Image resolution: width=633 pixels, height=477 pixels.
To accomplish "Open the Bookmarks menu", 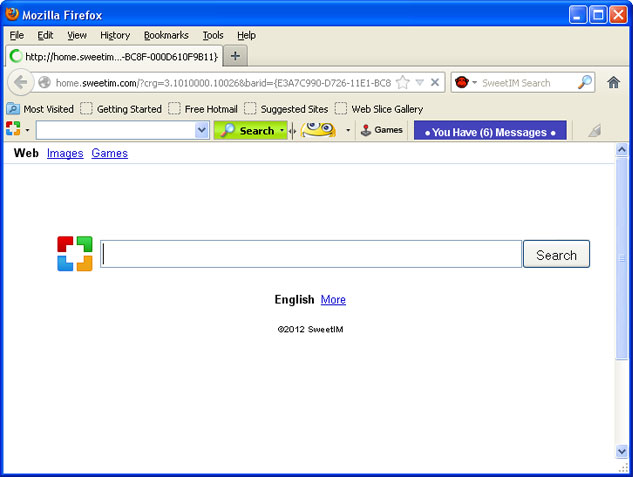I will 166,36.
